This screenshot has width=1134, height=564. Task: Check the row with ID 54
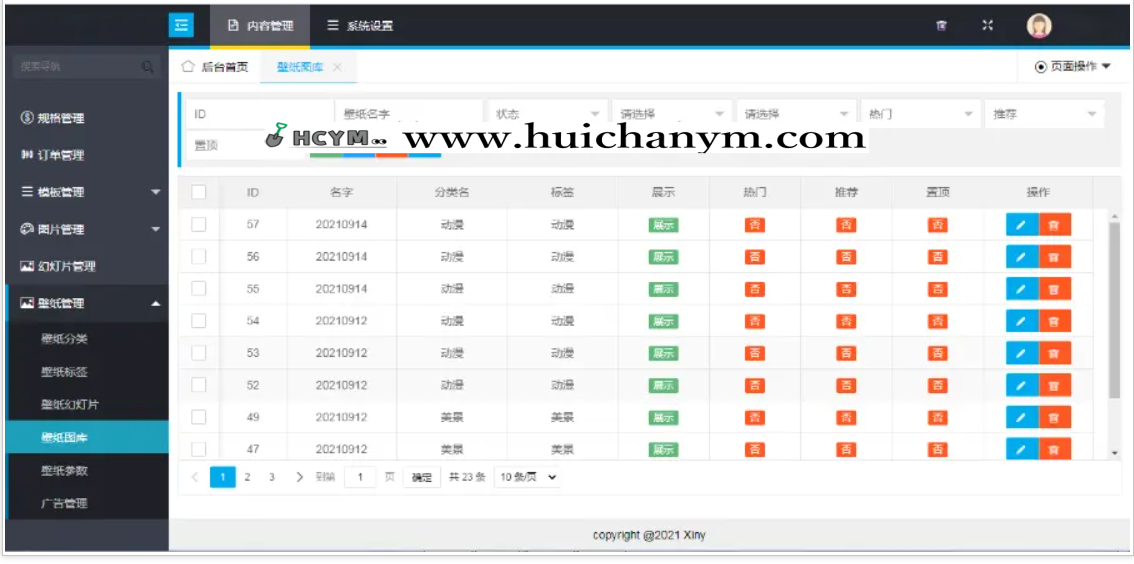pyautogui.click(x=199, y=320)
